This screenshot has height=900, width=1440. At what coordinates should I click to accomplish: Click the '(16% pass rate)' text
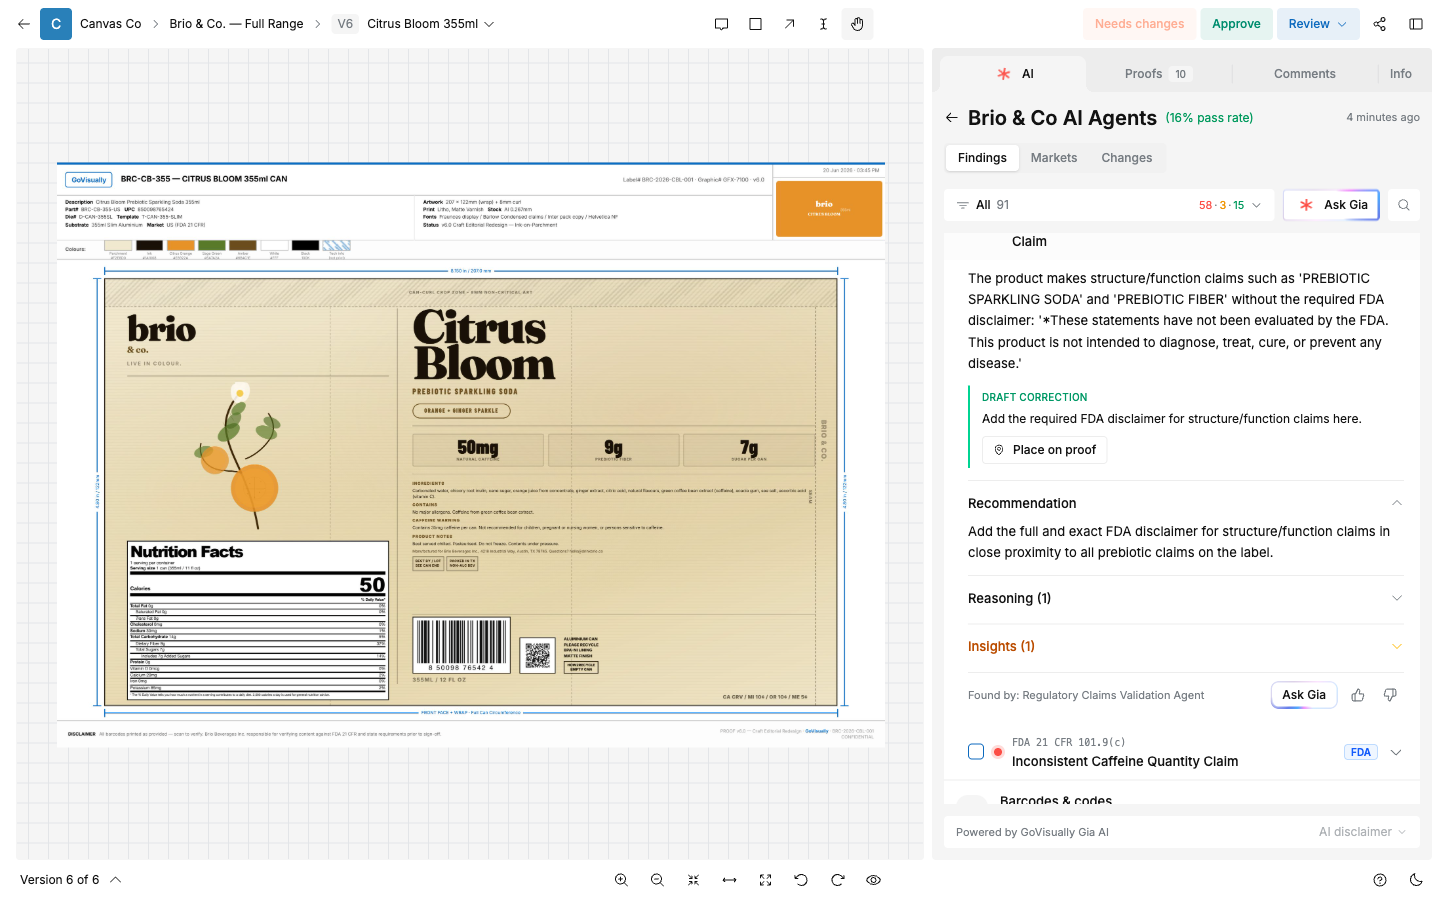(x=1209, y=118)
